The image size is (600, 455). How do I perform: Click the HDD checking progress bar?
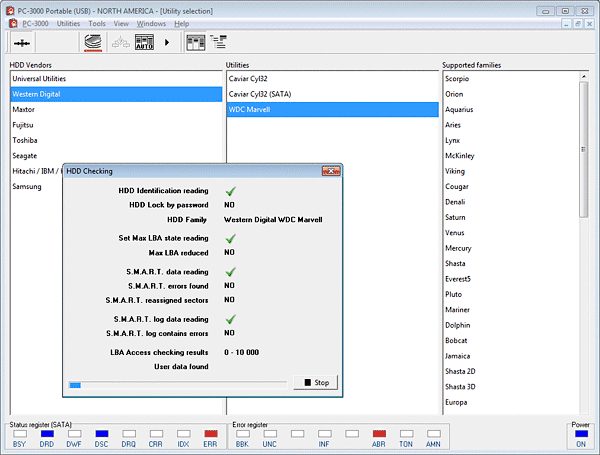(176, 383)
